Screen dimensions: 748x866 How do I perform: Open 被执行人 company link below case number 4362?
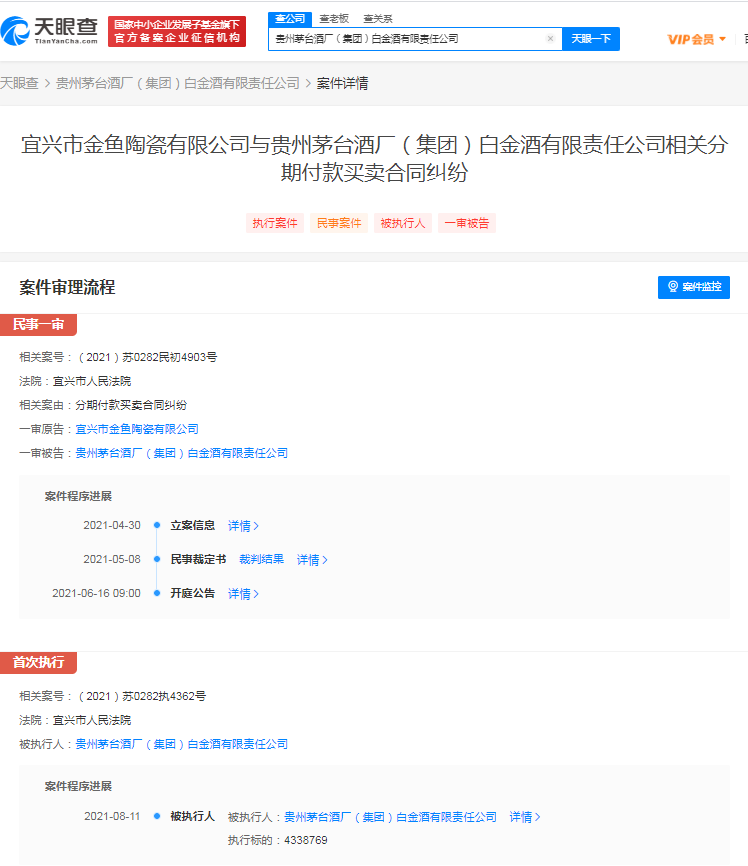point(182,744)
